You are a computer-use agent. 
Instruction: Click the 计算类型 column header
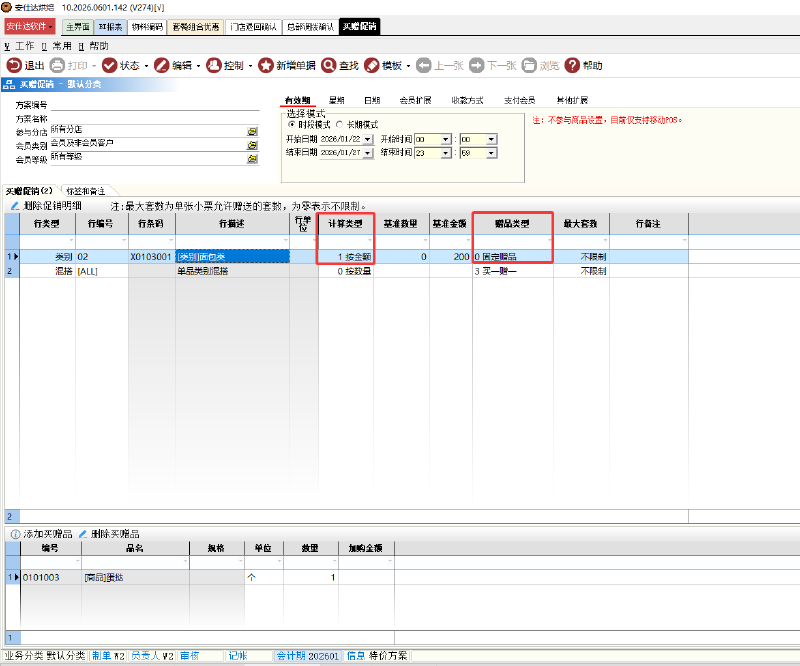[x=345, y=224]
